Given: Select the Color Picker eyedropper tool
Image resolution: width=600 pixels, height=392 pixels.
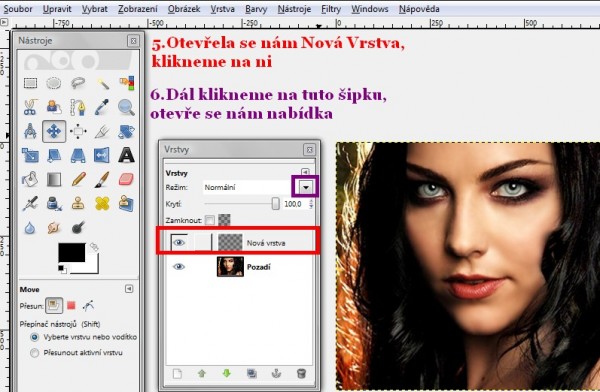Looking at the screenshot, I should tap(102, 107).
